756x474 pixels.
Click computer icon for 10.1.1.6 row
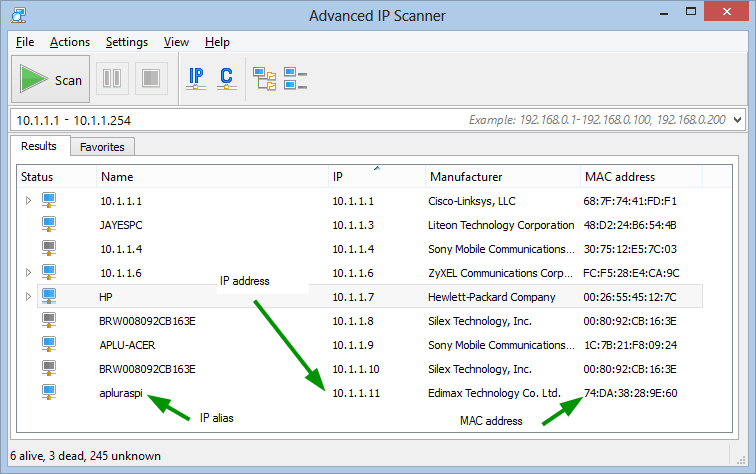(49, 272)
